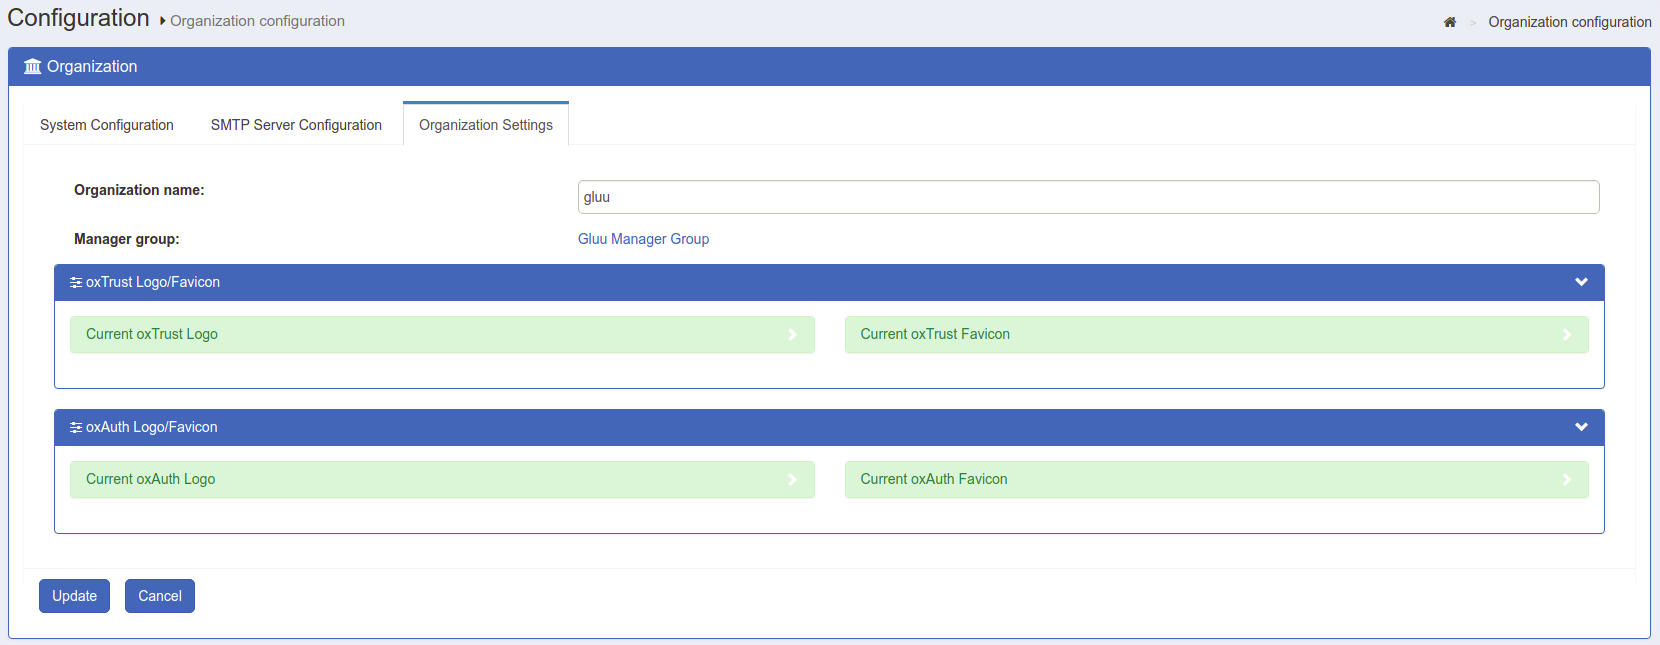Screen dimensions: 1660x645
Task: Expand the Current oxAuth Logo section
Action: pyautogui.click(x=151, y=479)
